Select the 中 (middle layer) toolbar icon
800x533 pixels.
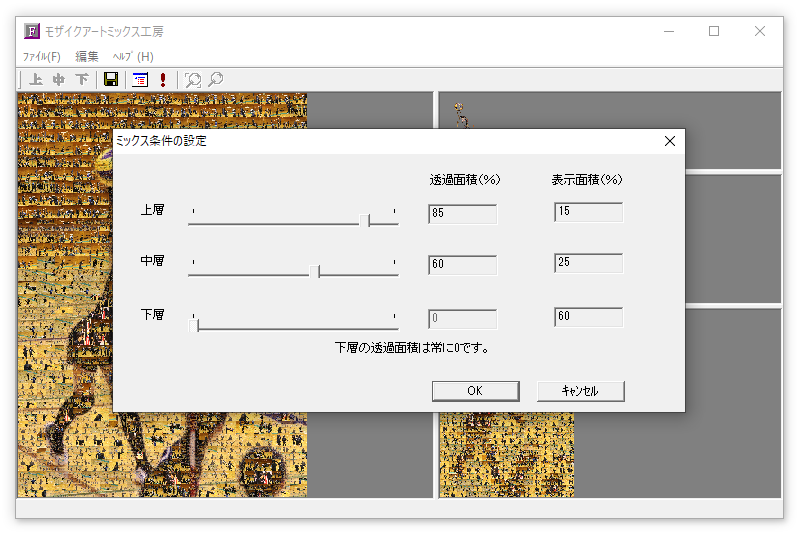[x=59, y=79]
